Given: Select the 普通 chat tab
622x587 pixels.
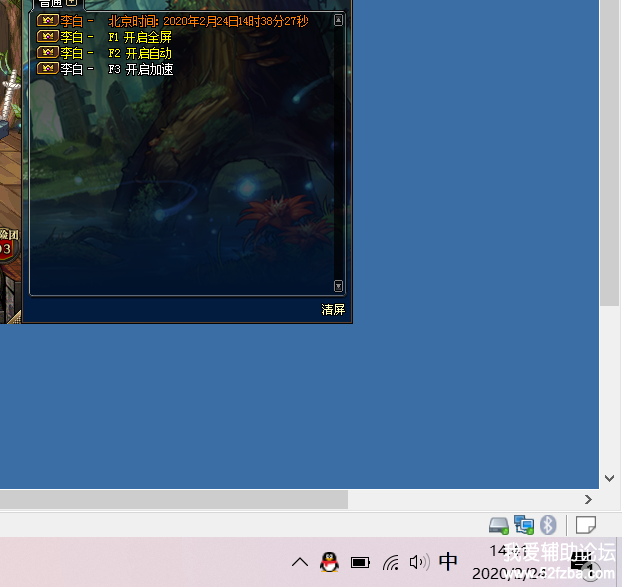Looking at the screenshot, I should [51, 4].
